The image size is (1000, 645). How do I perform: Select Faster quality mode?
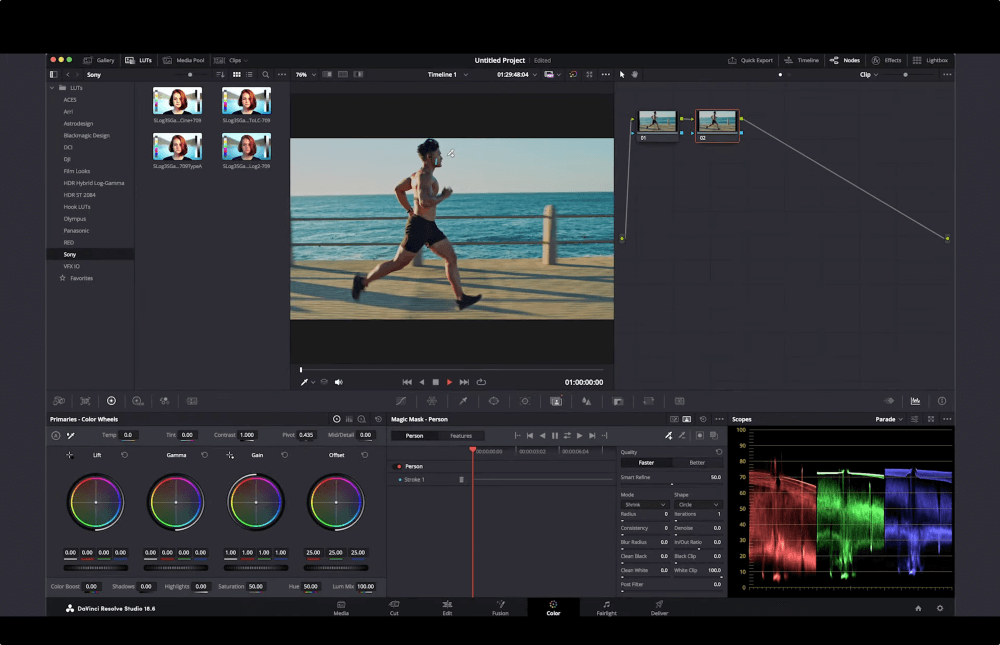click(646, 463)
